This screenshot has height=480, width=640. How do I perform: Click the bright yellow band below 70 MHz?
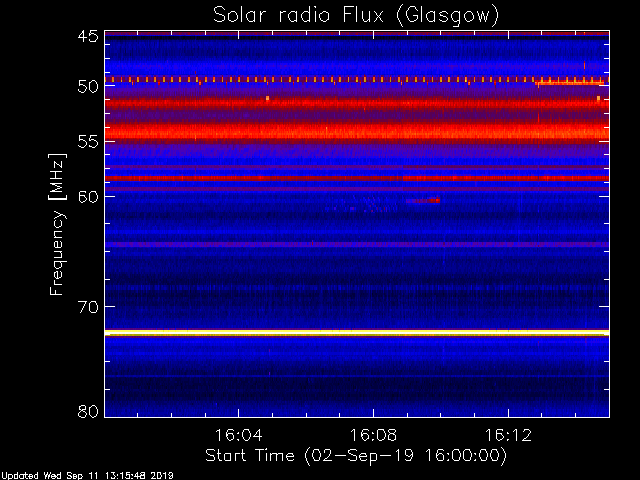357,333
